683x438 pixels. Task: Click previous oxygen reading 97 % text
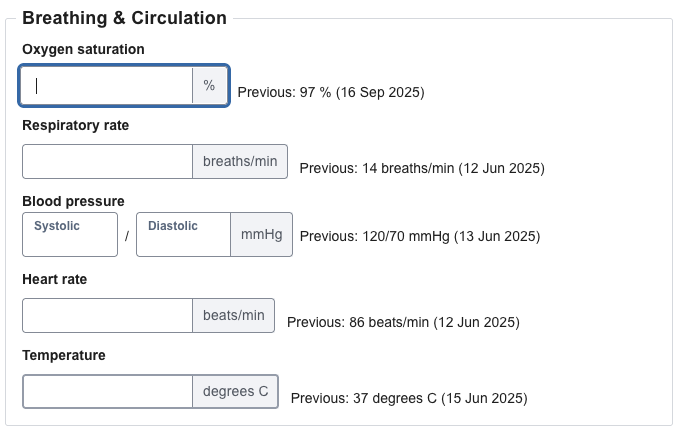coord(330,93)
